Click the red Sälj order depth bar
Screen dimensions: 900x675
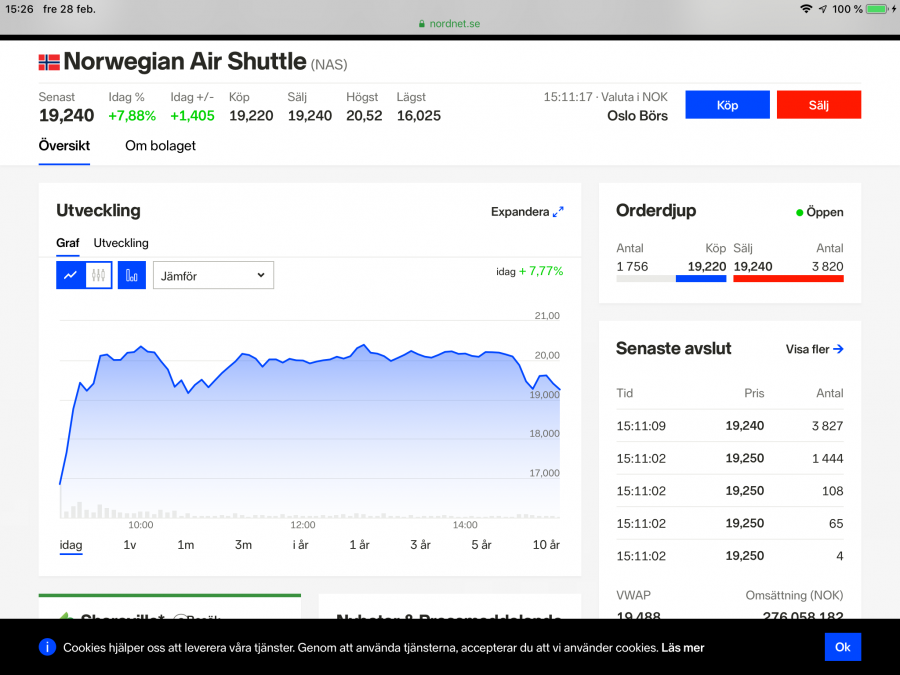click(x=788, y=279)
